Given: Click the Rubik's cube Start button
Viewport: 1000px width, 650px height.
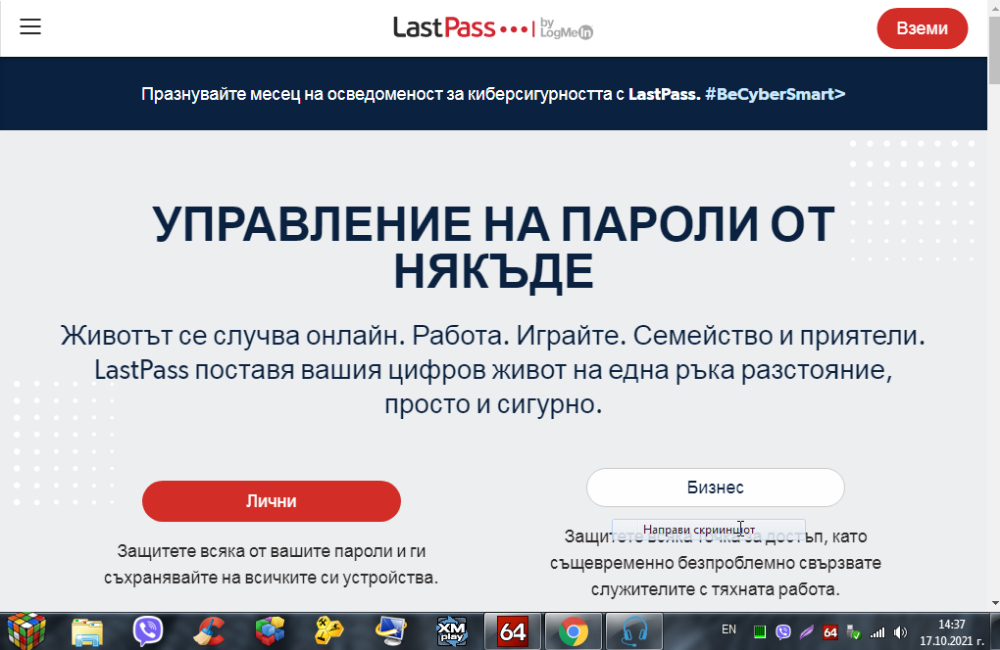Looking at the screenshot, I should (26, 632).
